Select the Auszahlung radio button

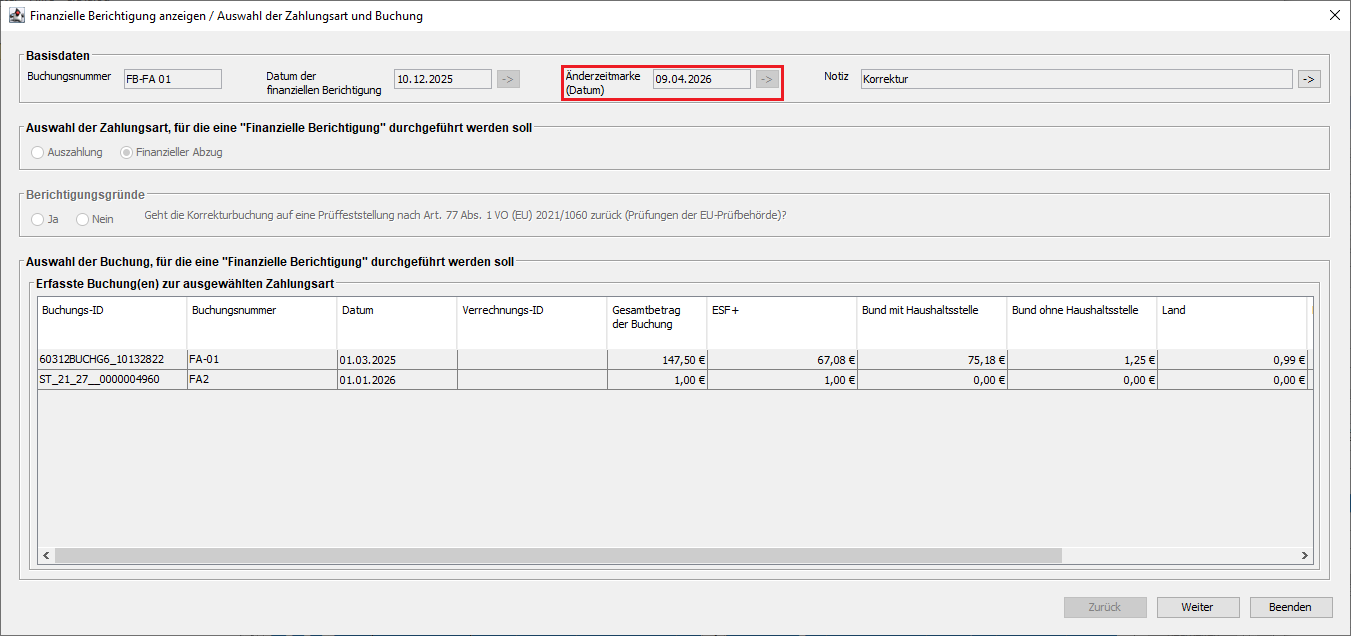(x=38, y=152)
